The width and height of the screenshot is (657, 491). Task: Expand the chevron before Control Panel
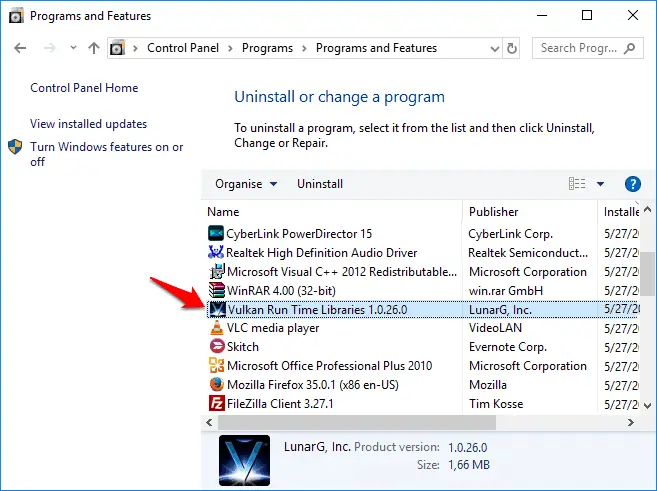pyautogui.click(x=135, y=49)
